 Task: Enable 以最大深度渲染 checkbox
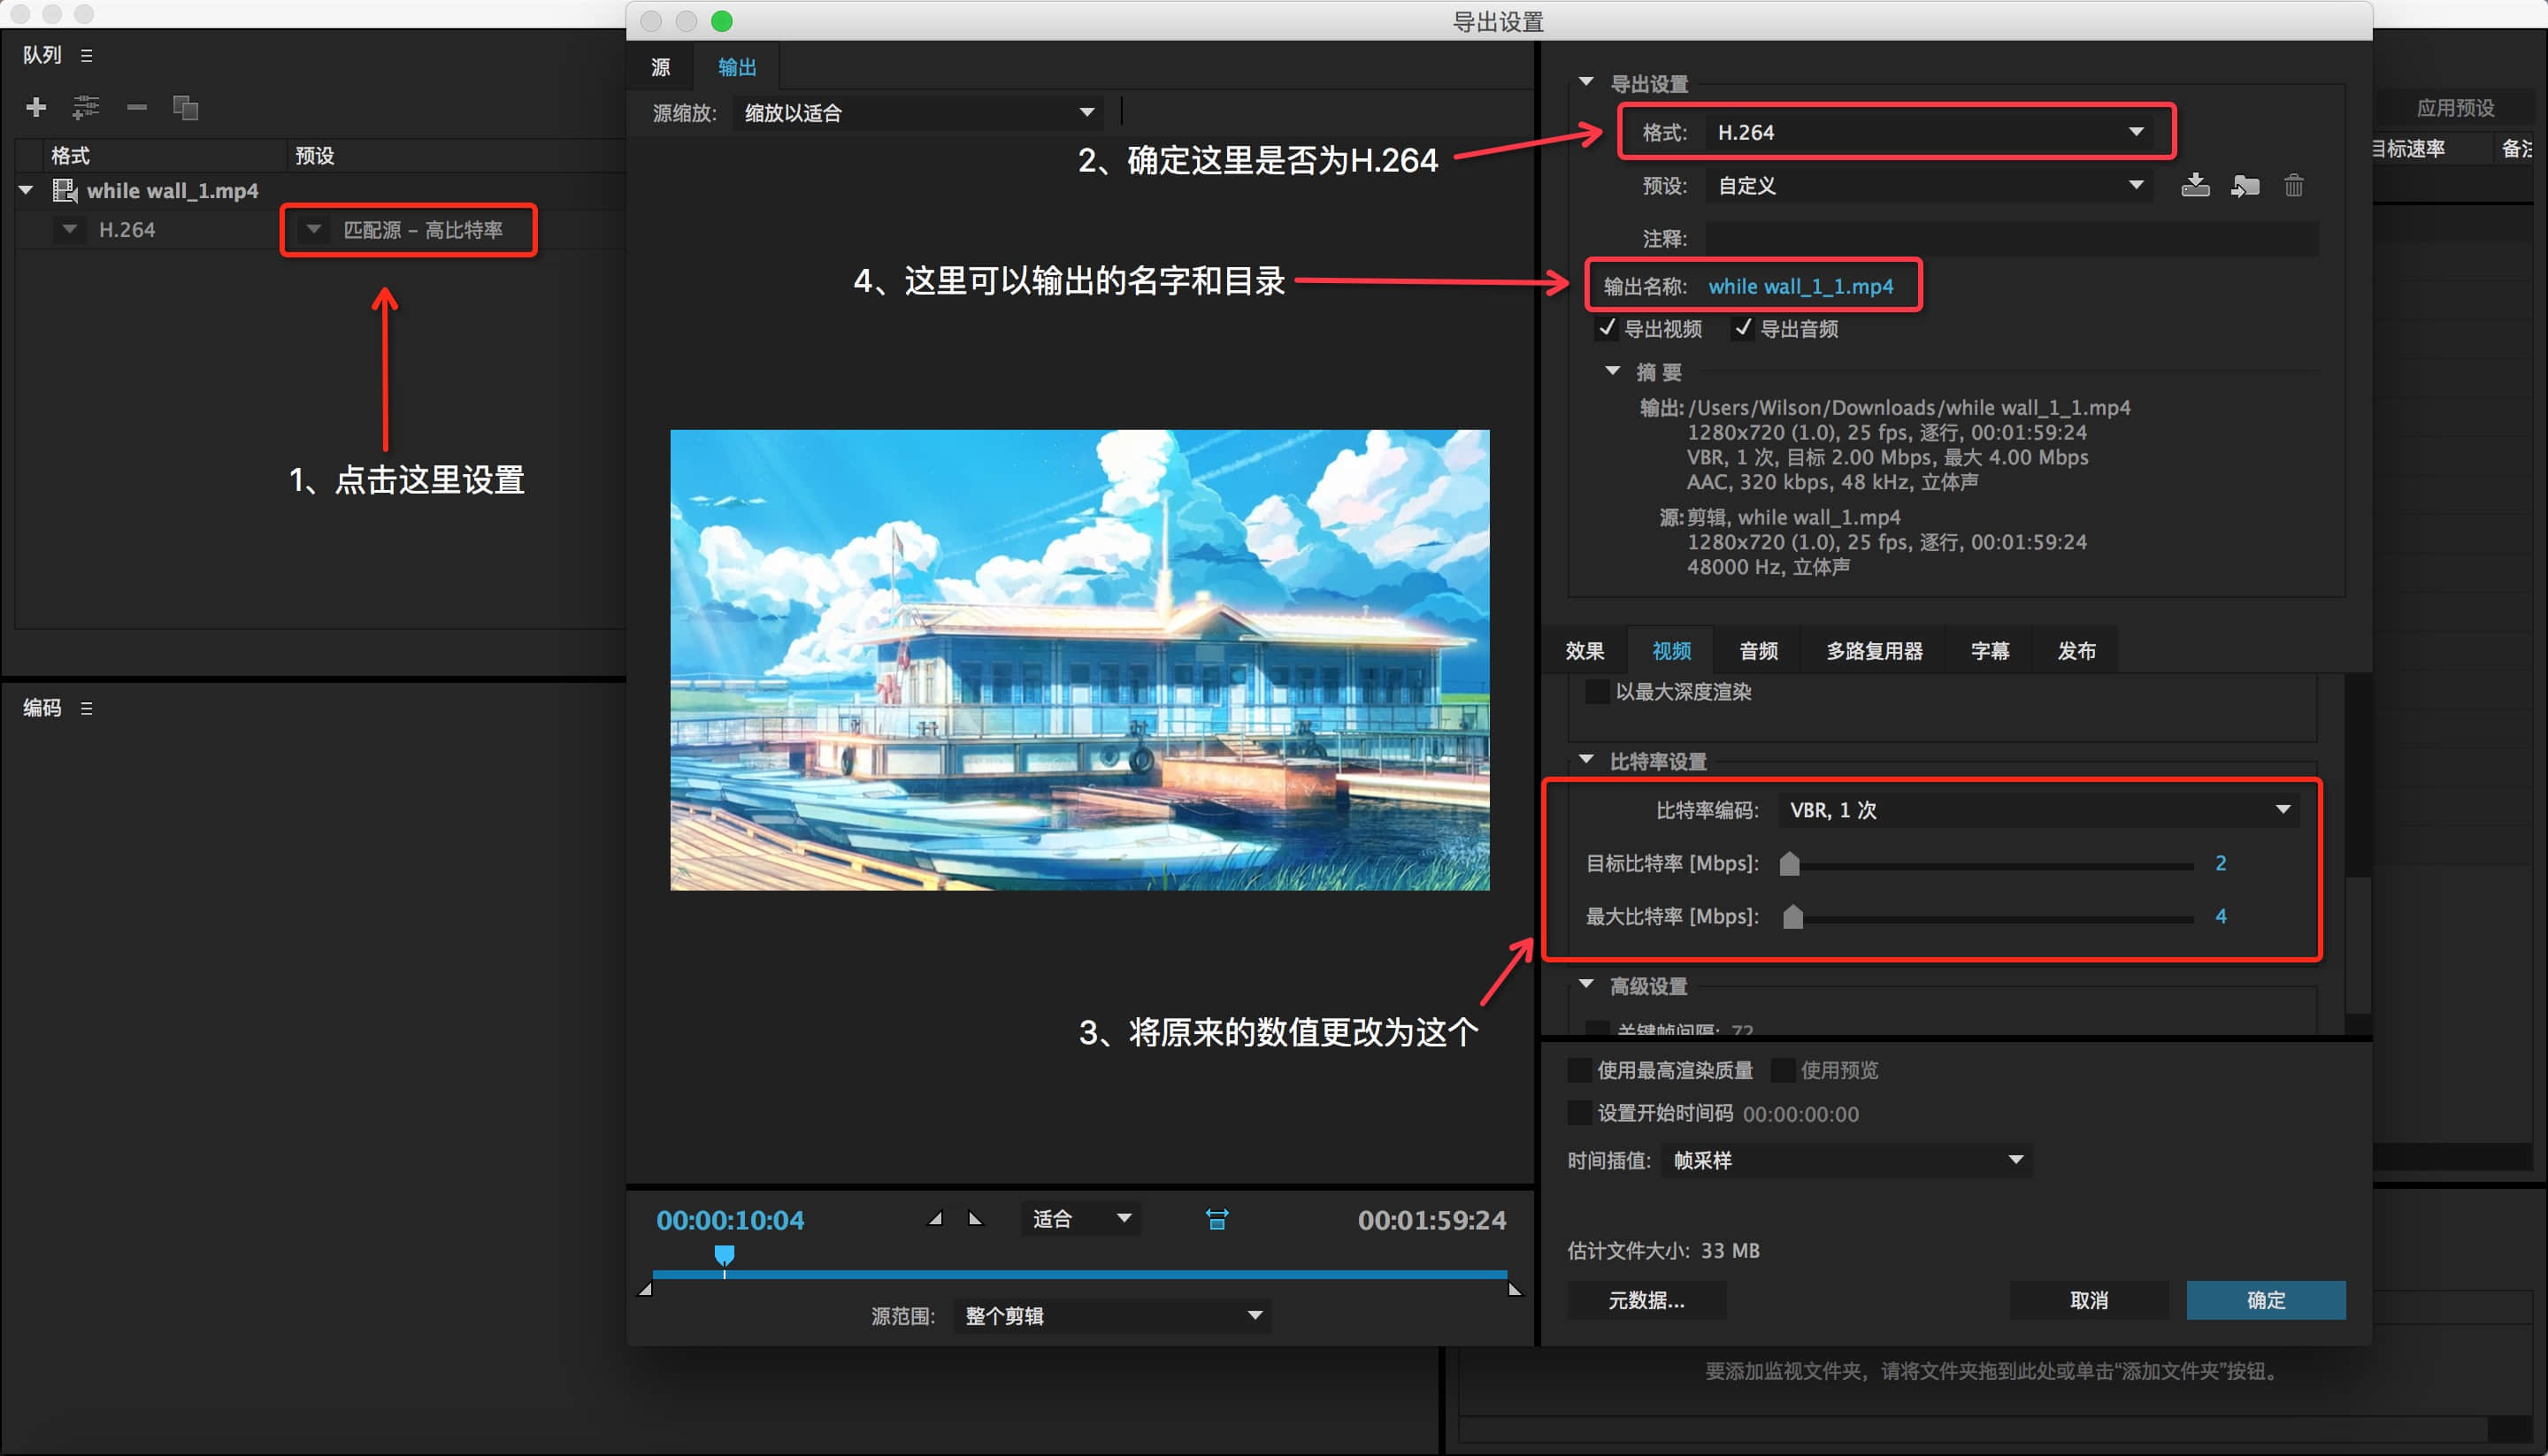click(x=1598, y=692)
